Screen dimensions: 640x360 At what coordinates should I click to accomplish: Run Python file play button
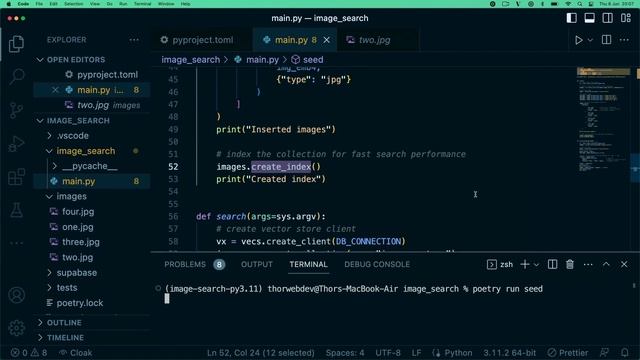(x=578, y=40)
